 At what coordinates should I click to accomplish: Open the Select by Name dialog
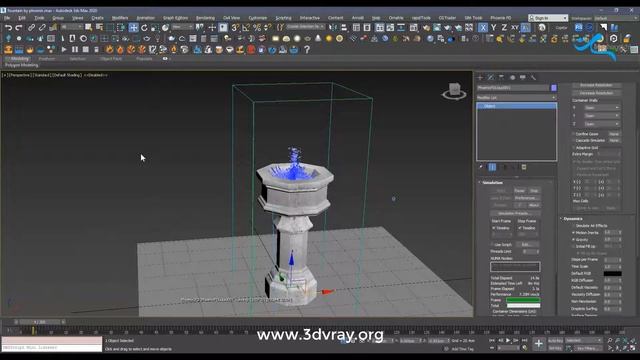pyautogui.click(x=99, y=28)
